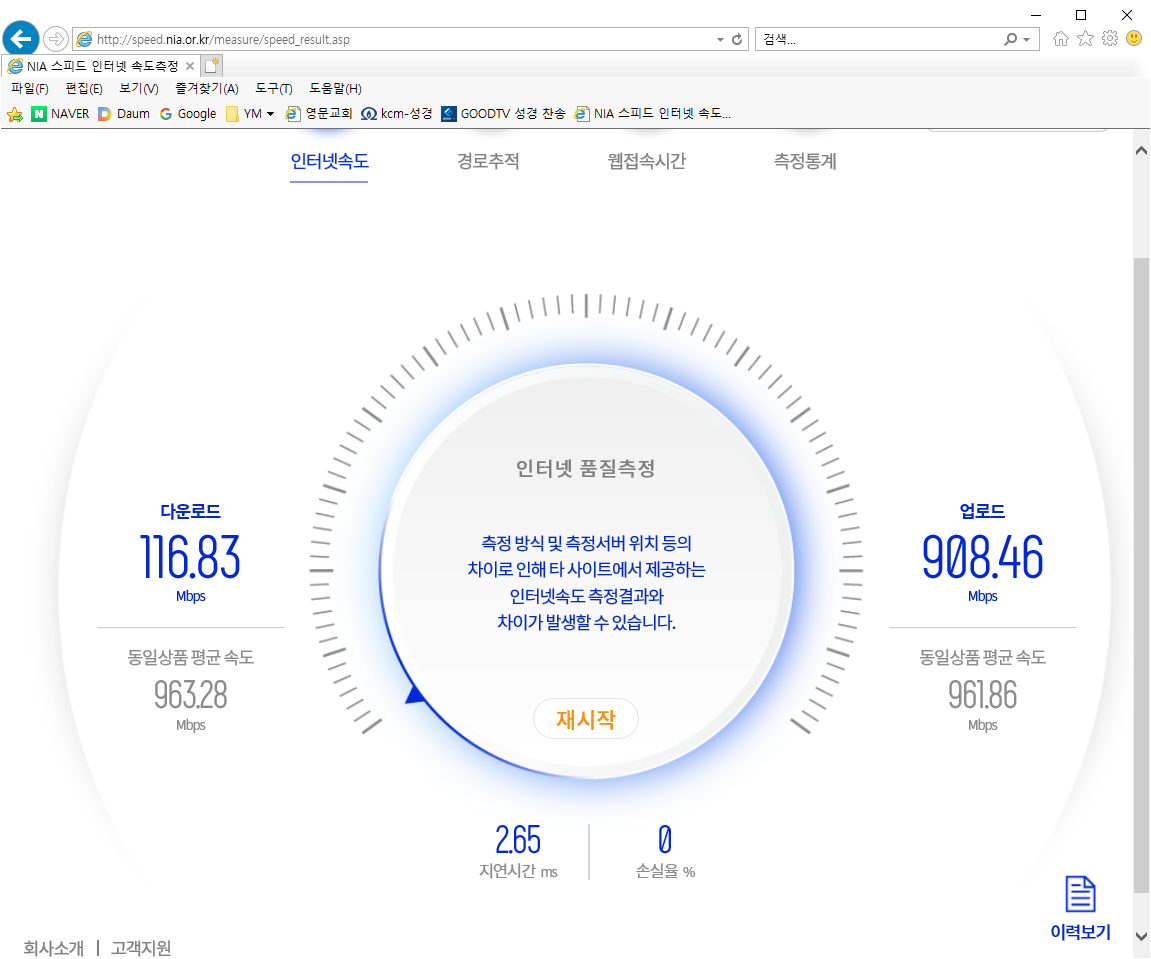
Task: Click the 다운로드 label
Action: pyautogui.click(x=191, y=511)
